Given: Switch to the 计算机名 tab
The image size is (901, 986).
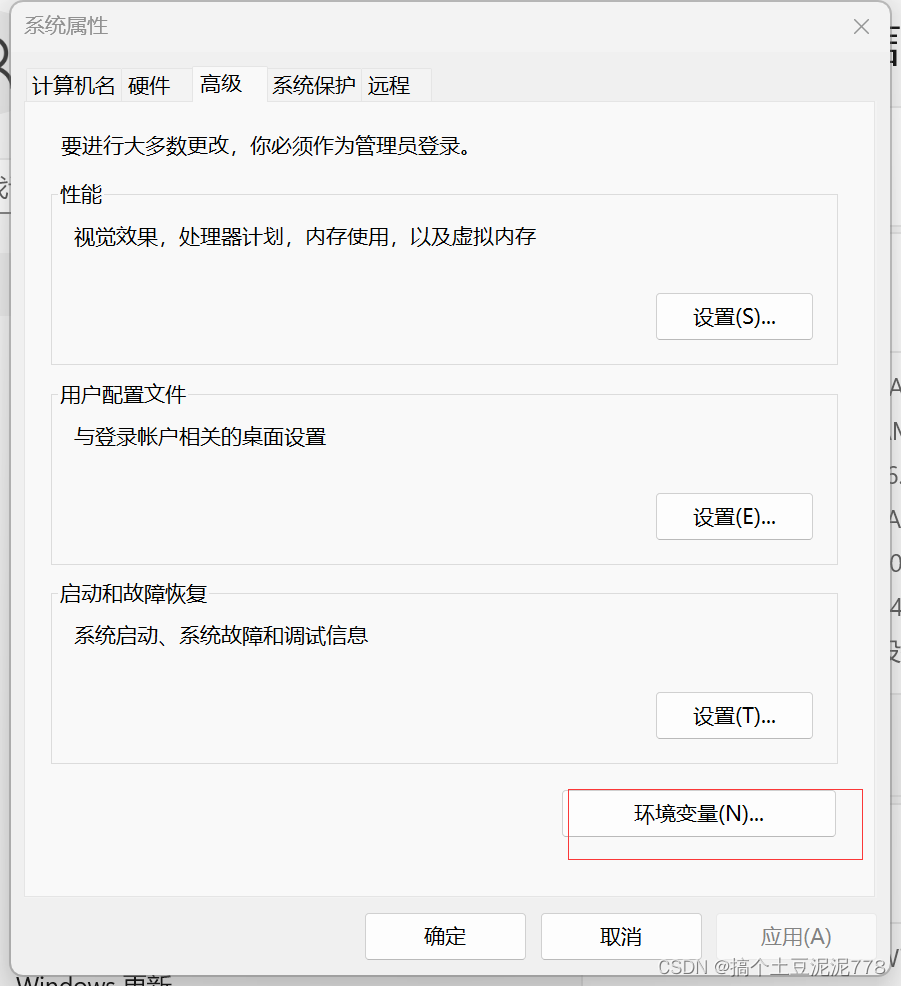Looking at the screenshot, I should click(74, 86).
